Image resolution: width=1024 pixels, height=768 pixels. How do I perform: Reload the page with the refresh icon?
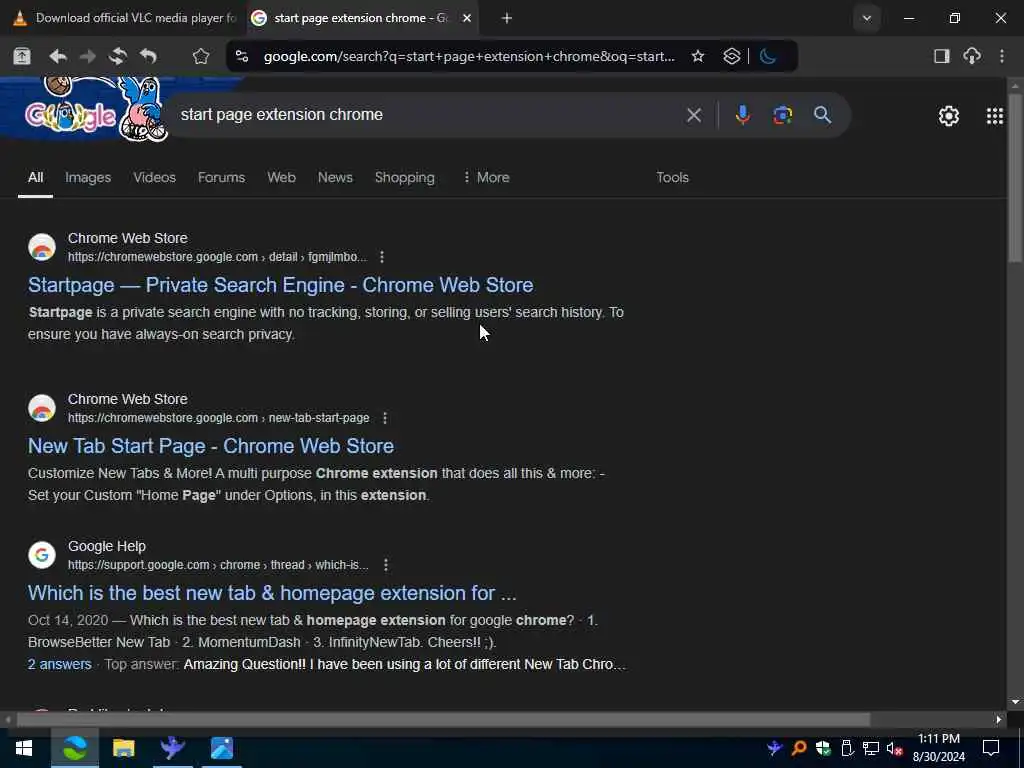118,57
